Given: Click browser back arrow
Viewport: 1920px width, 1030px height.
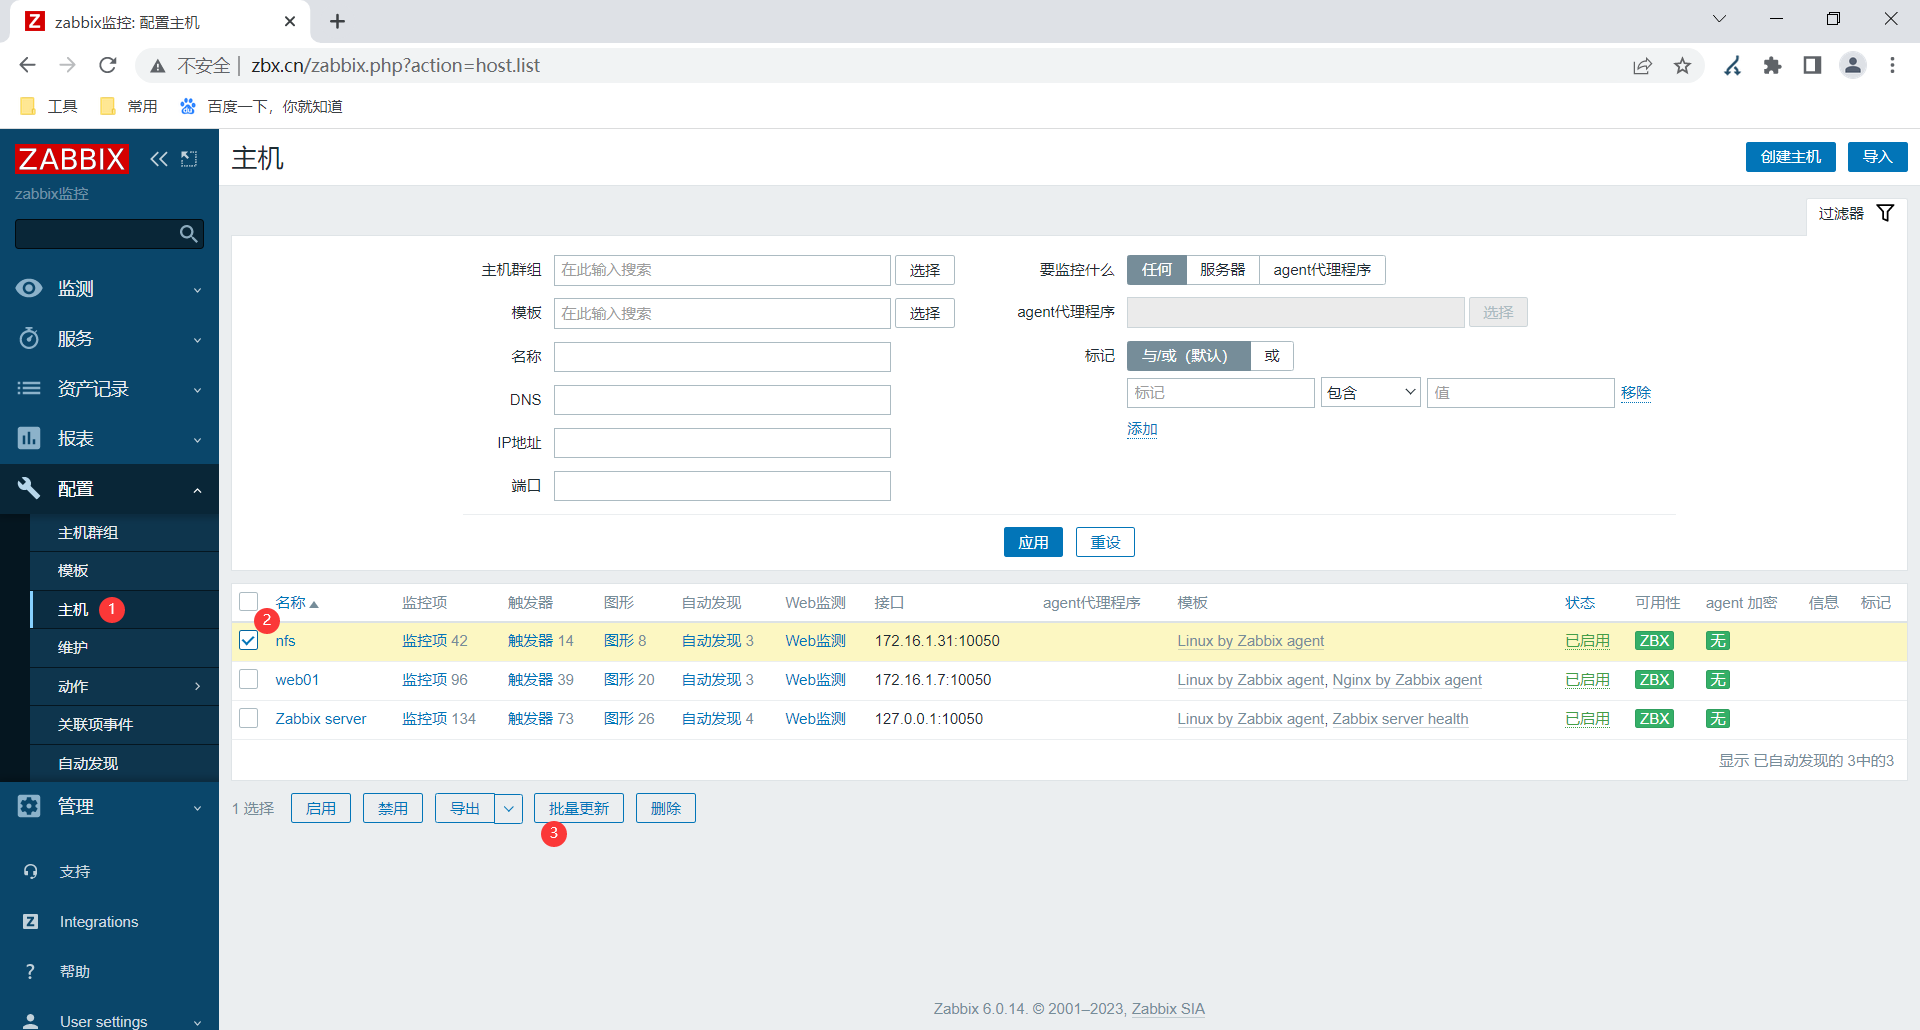Looking at the screenshot, I should 27,65.
